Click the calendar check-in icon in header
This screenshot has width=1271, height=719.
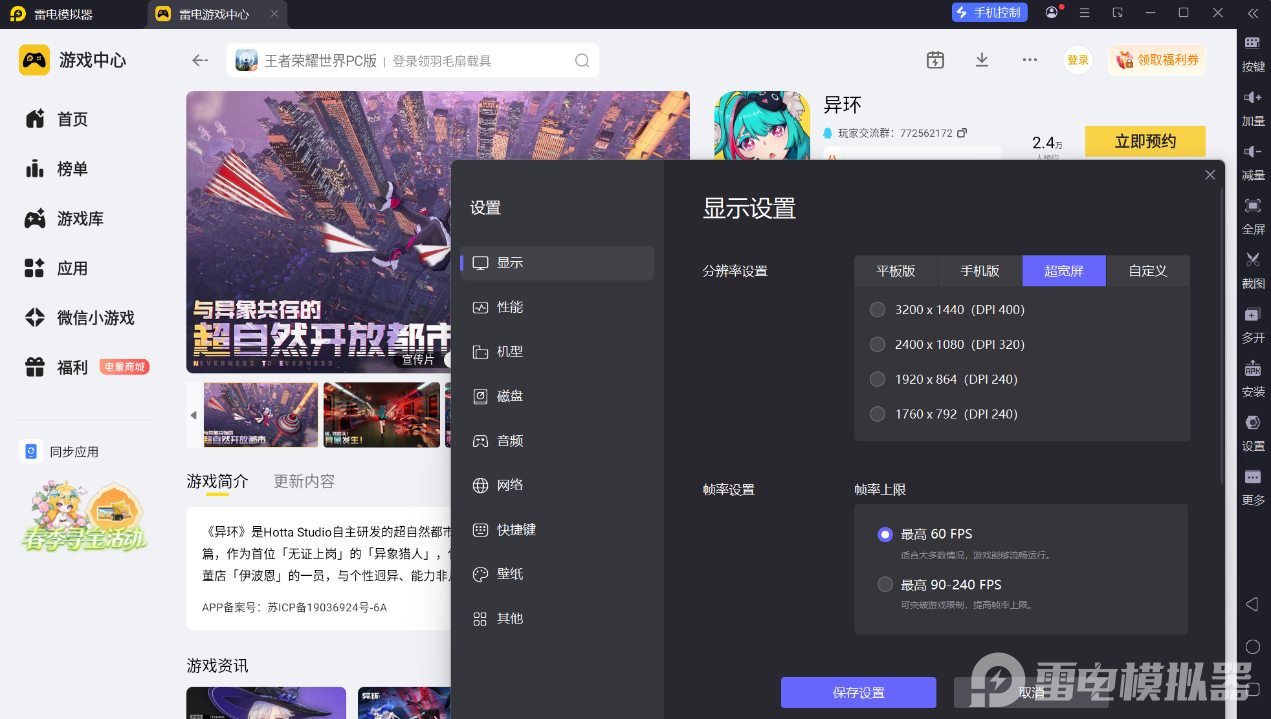point(935,60)
